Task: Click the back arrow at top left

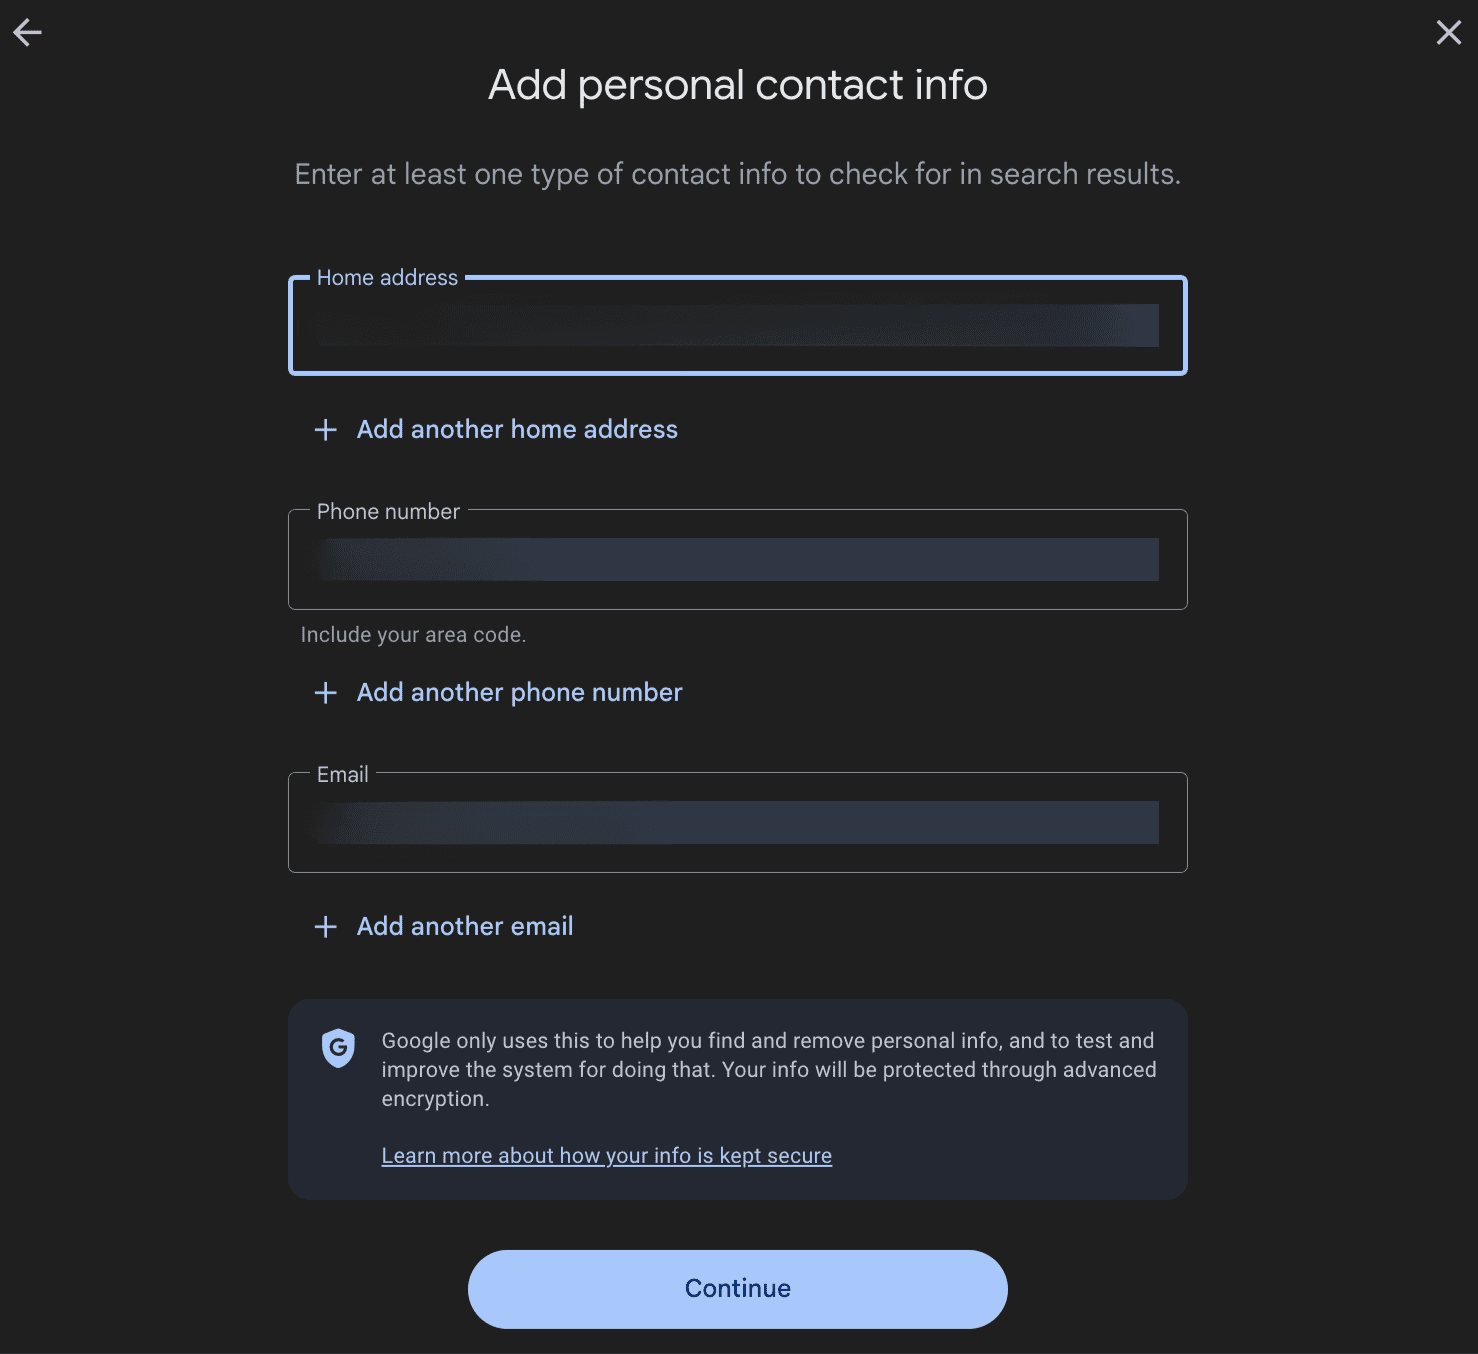Action: pos(27,32)
